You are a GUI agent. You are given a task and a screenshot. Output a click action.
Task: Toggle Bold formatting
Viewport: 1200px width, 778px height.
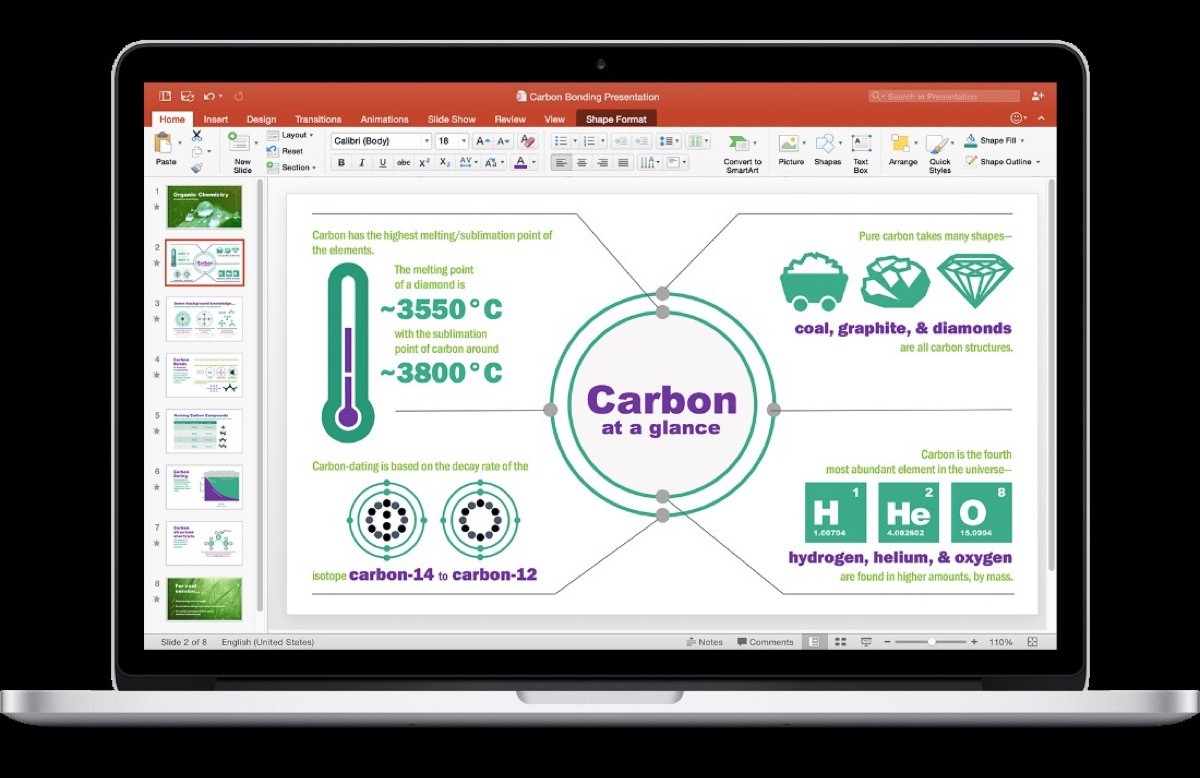[x=341, y=162]
